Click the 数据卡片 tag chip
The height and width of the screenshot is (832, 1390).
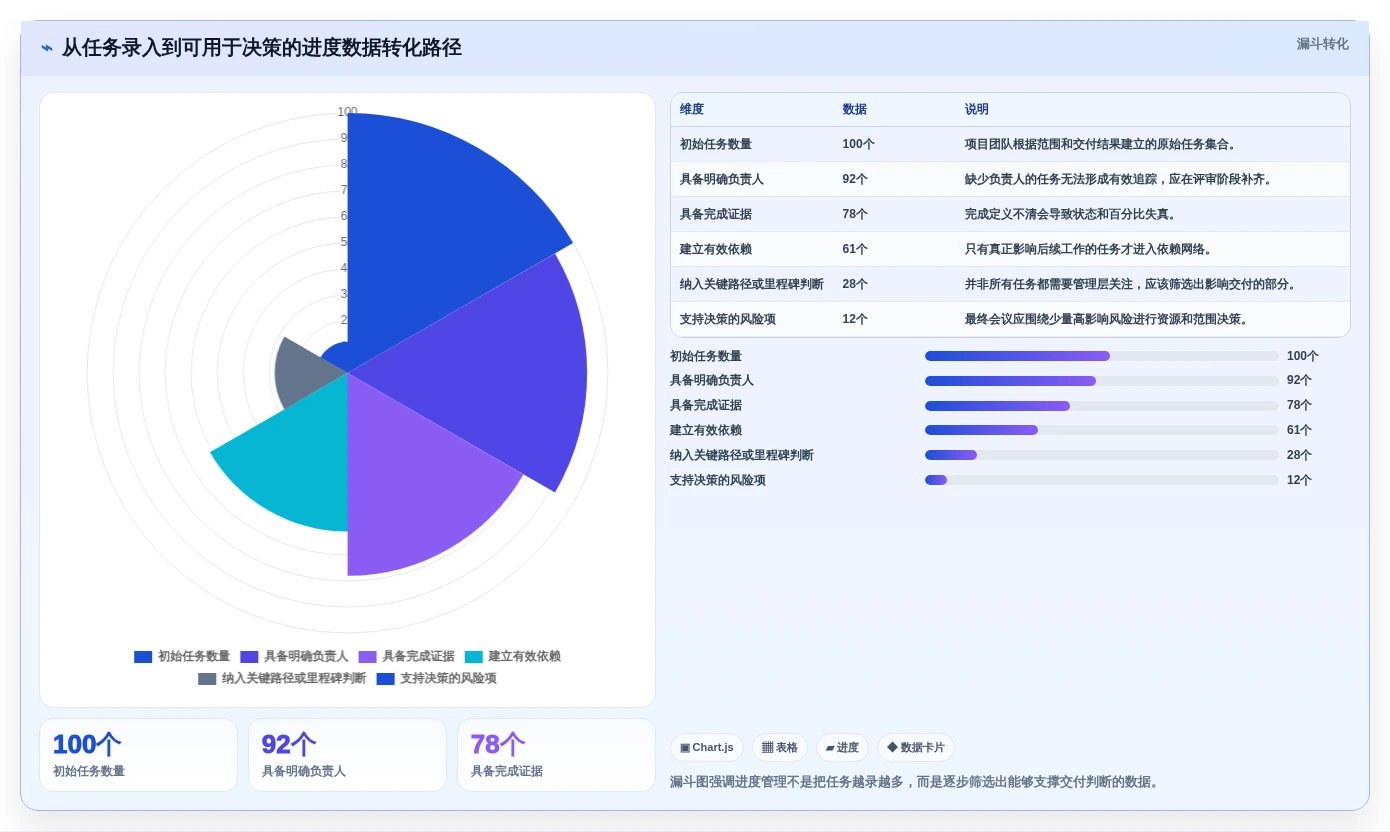pyautogui.click(x=915, y=747)
